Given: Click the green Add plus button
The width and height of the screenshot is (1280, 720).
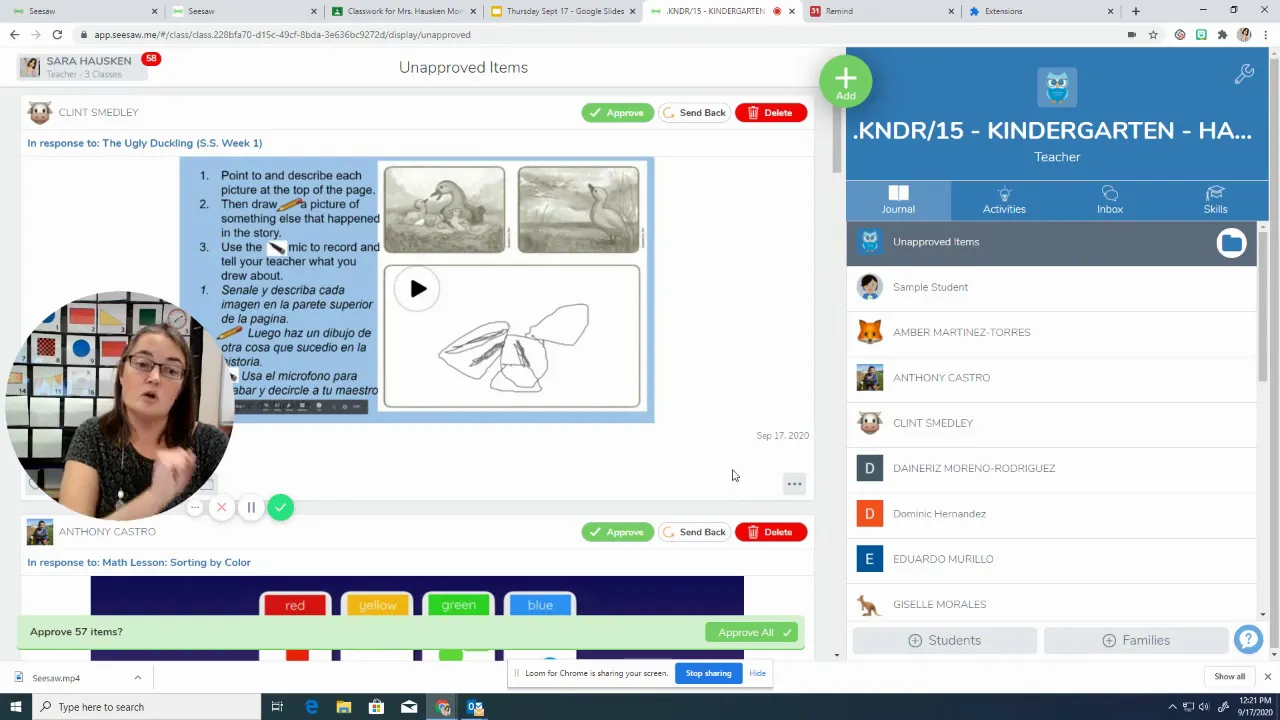Looking at the screenshot, I should click(846, 81).
